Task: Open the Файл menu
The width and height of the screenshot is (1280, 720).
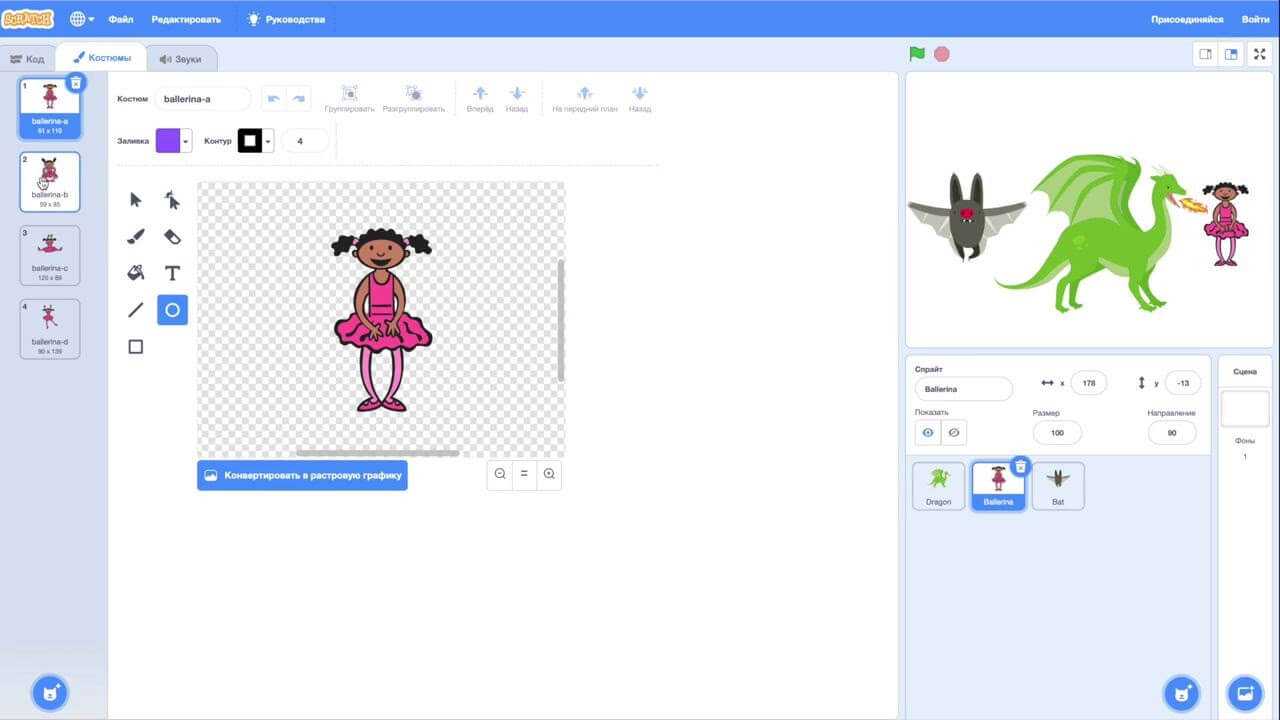Action: coord(120,19)
